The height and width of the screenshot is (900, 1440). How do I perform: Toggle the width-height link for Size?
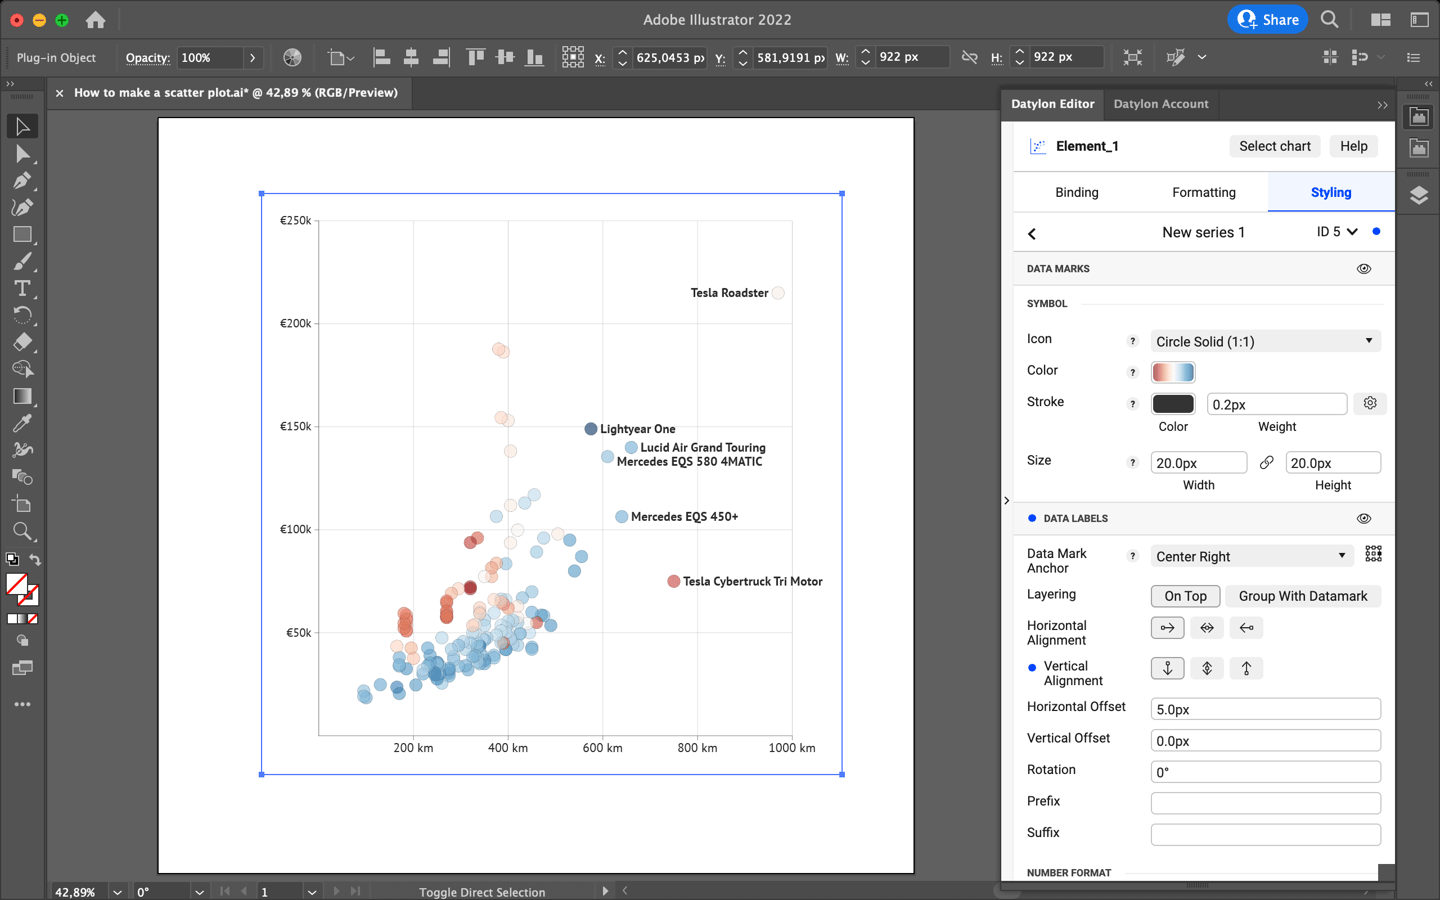tap(1266, 462)
